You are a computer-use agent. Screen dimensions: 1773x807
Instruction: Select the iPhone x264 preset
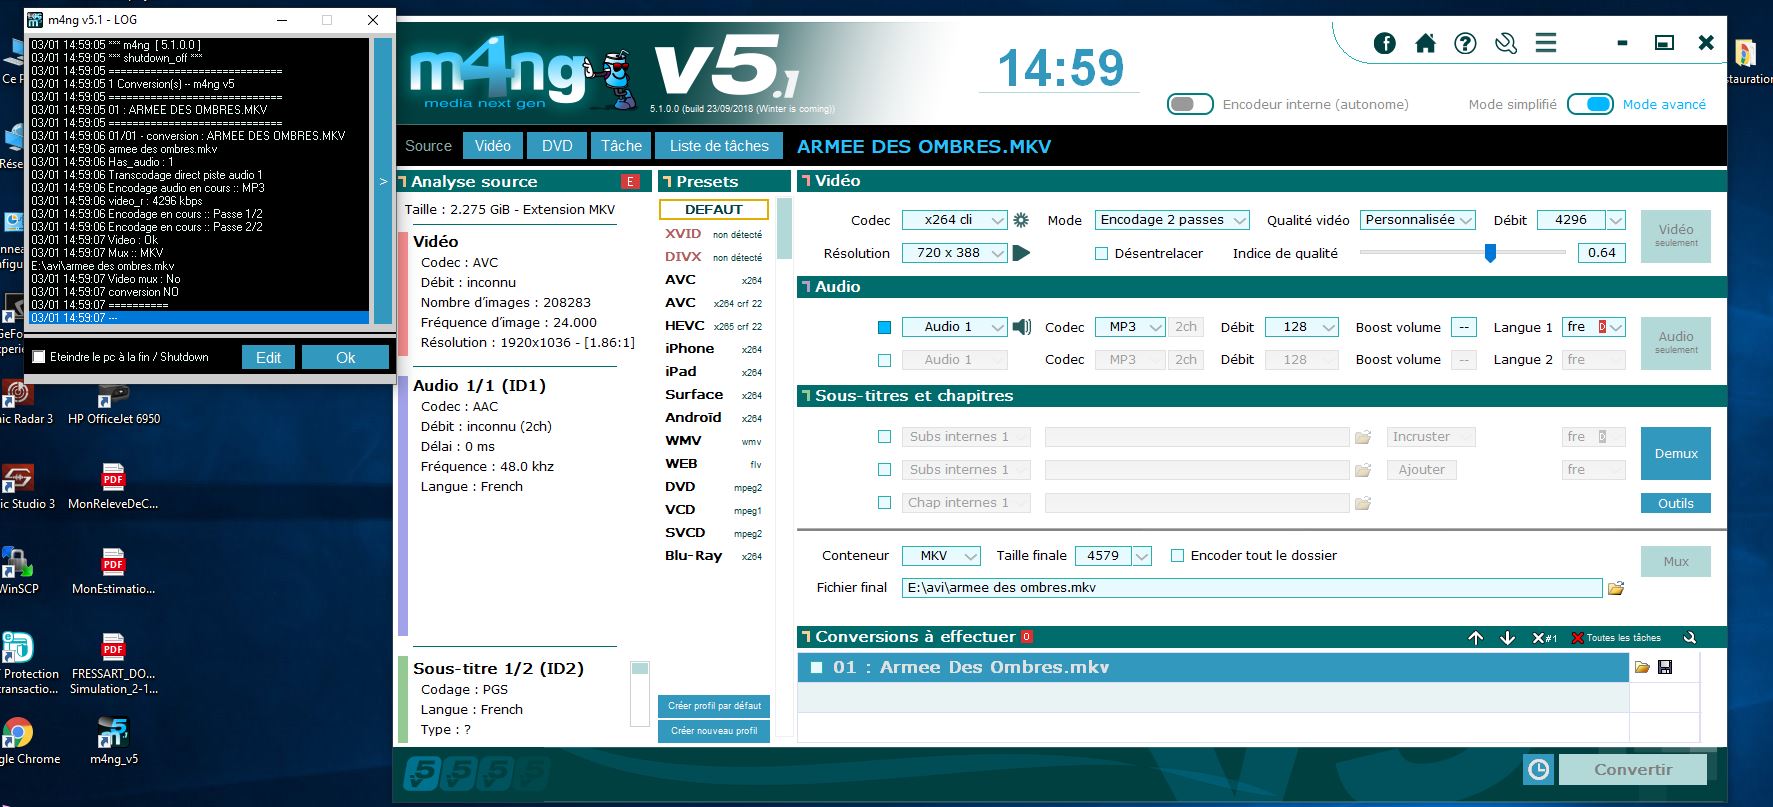click(x=713, y=349)
